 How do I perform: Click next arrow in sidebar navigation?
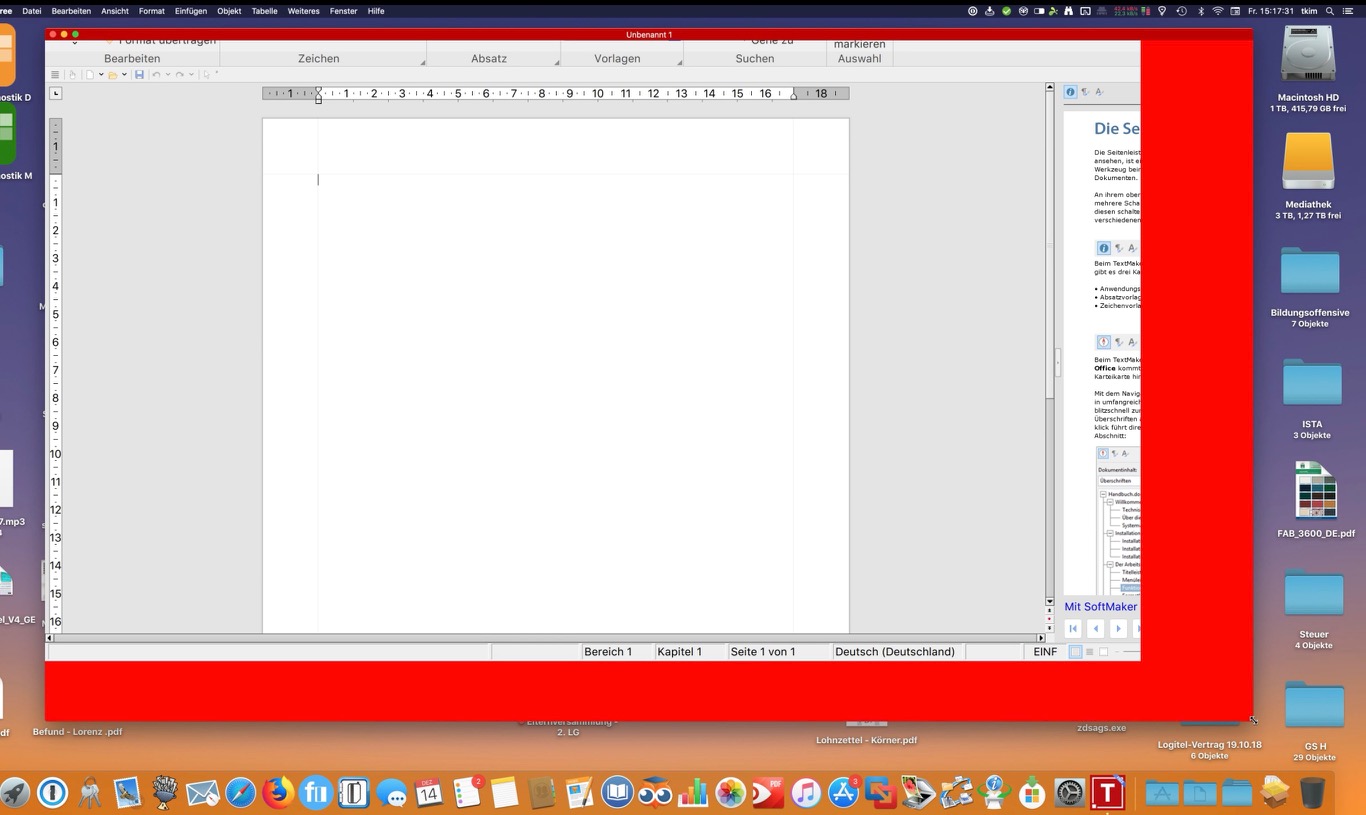1118,629
